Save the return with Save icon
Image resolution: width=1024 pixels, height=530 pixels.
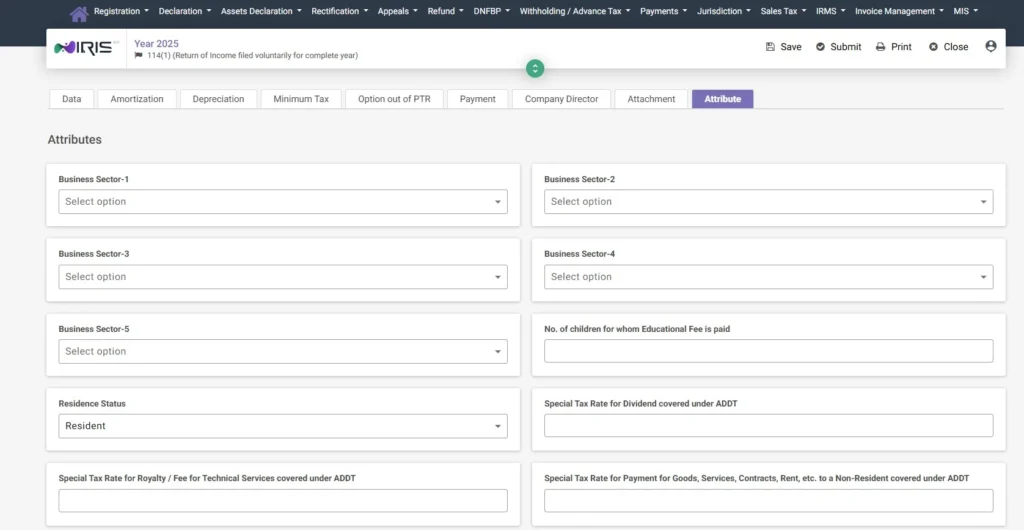[x=783, y=47]
